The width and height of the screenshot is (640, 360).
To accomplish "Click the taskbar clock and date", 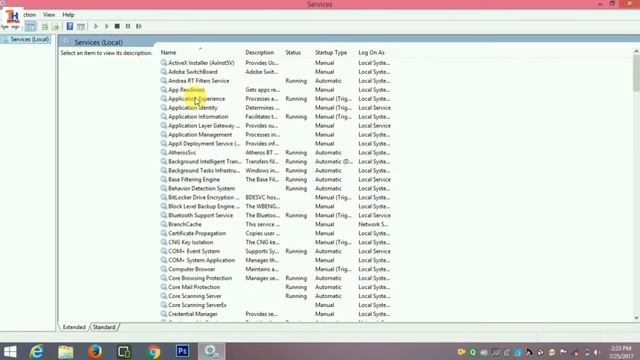I will point(622,352).
